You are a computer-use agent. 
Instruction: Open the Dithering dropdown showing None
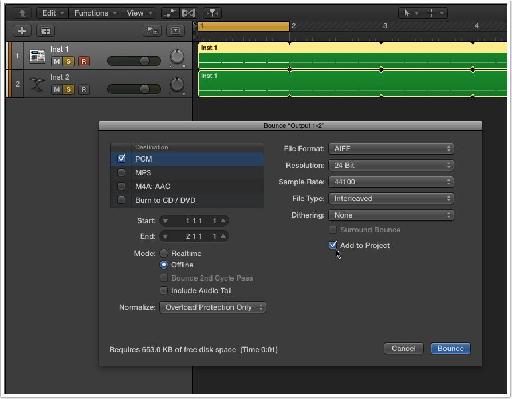tap(391, 215)
